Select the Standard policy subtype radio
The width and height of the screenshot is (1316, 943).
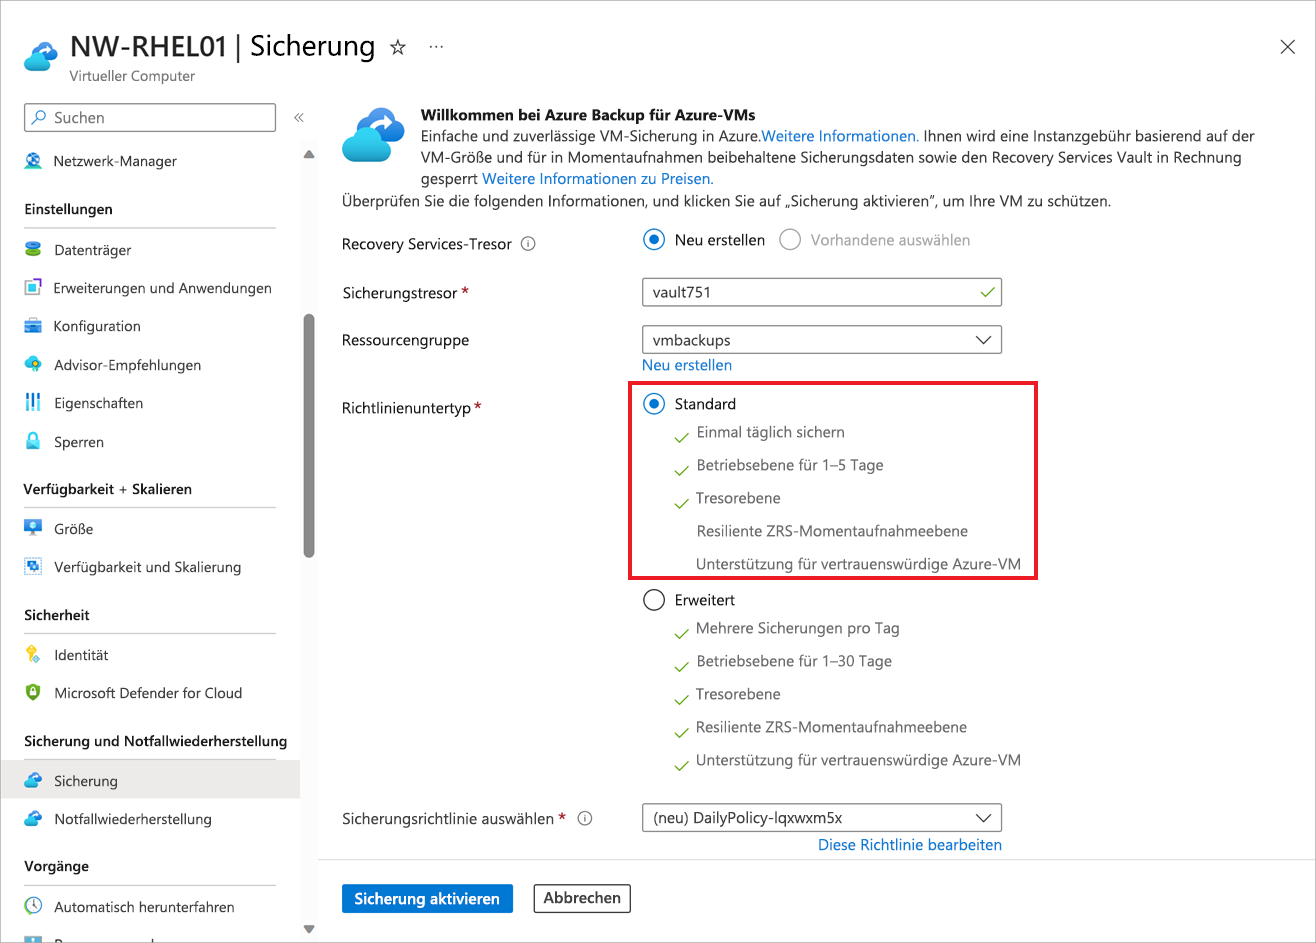pyautogui.click(x=654, y=404)
